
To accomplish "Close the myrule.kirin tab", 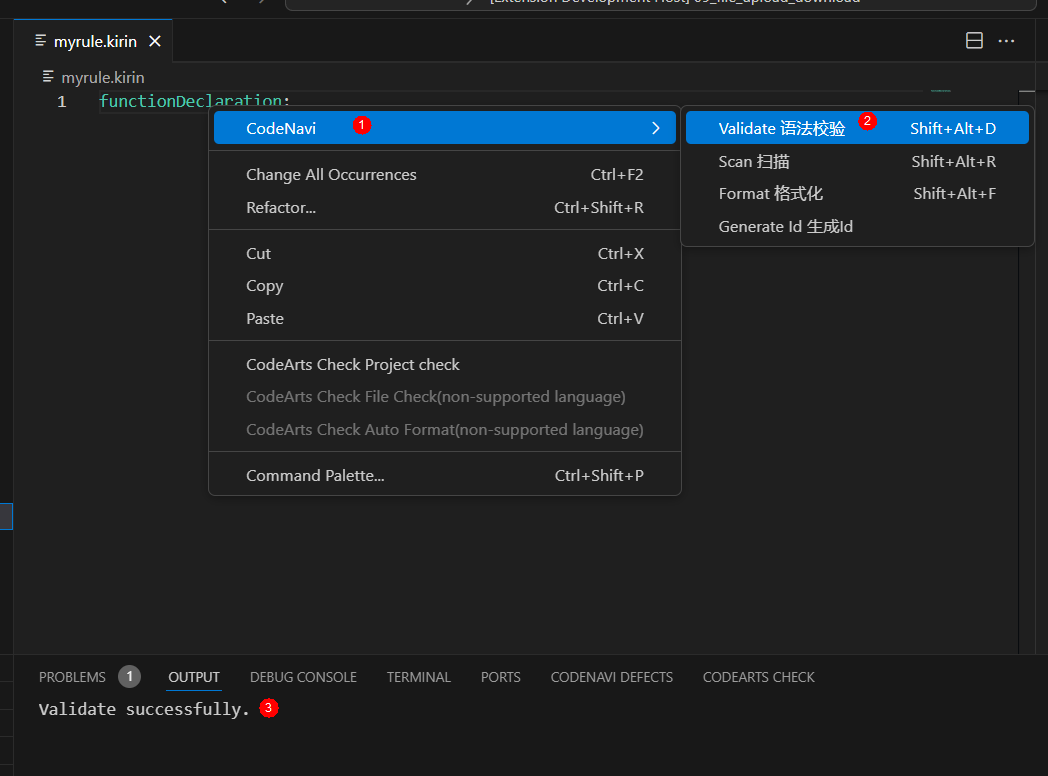I will coord(155,41).
